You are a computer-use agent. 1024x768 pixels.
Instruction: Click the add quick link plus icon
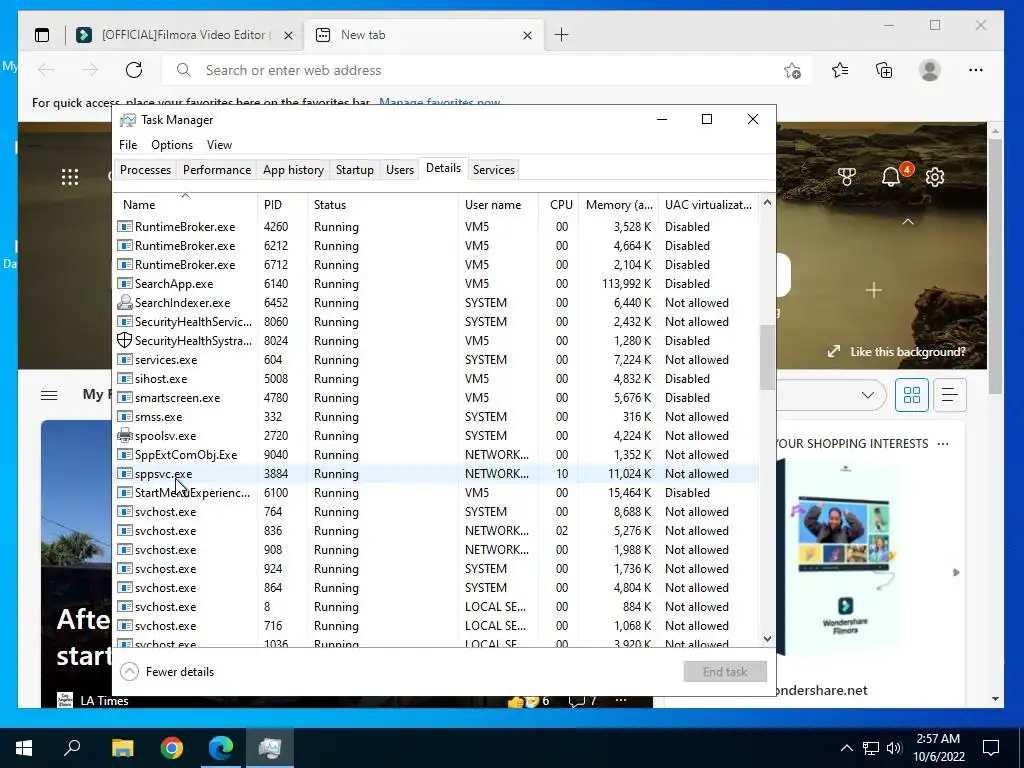(874, 290)
